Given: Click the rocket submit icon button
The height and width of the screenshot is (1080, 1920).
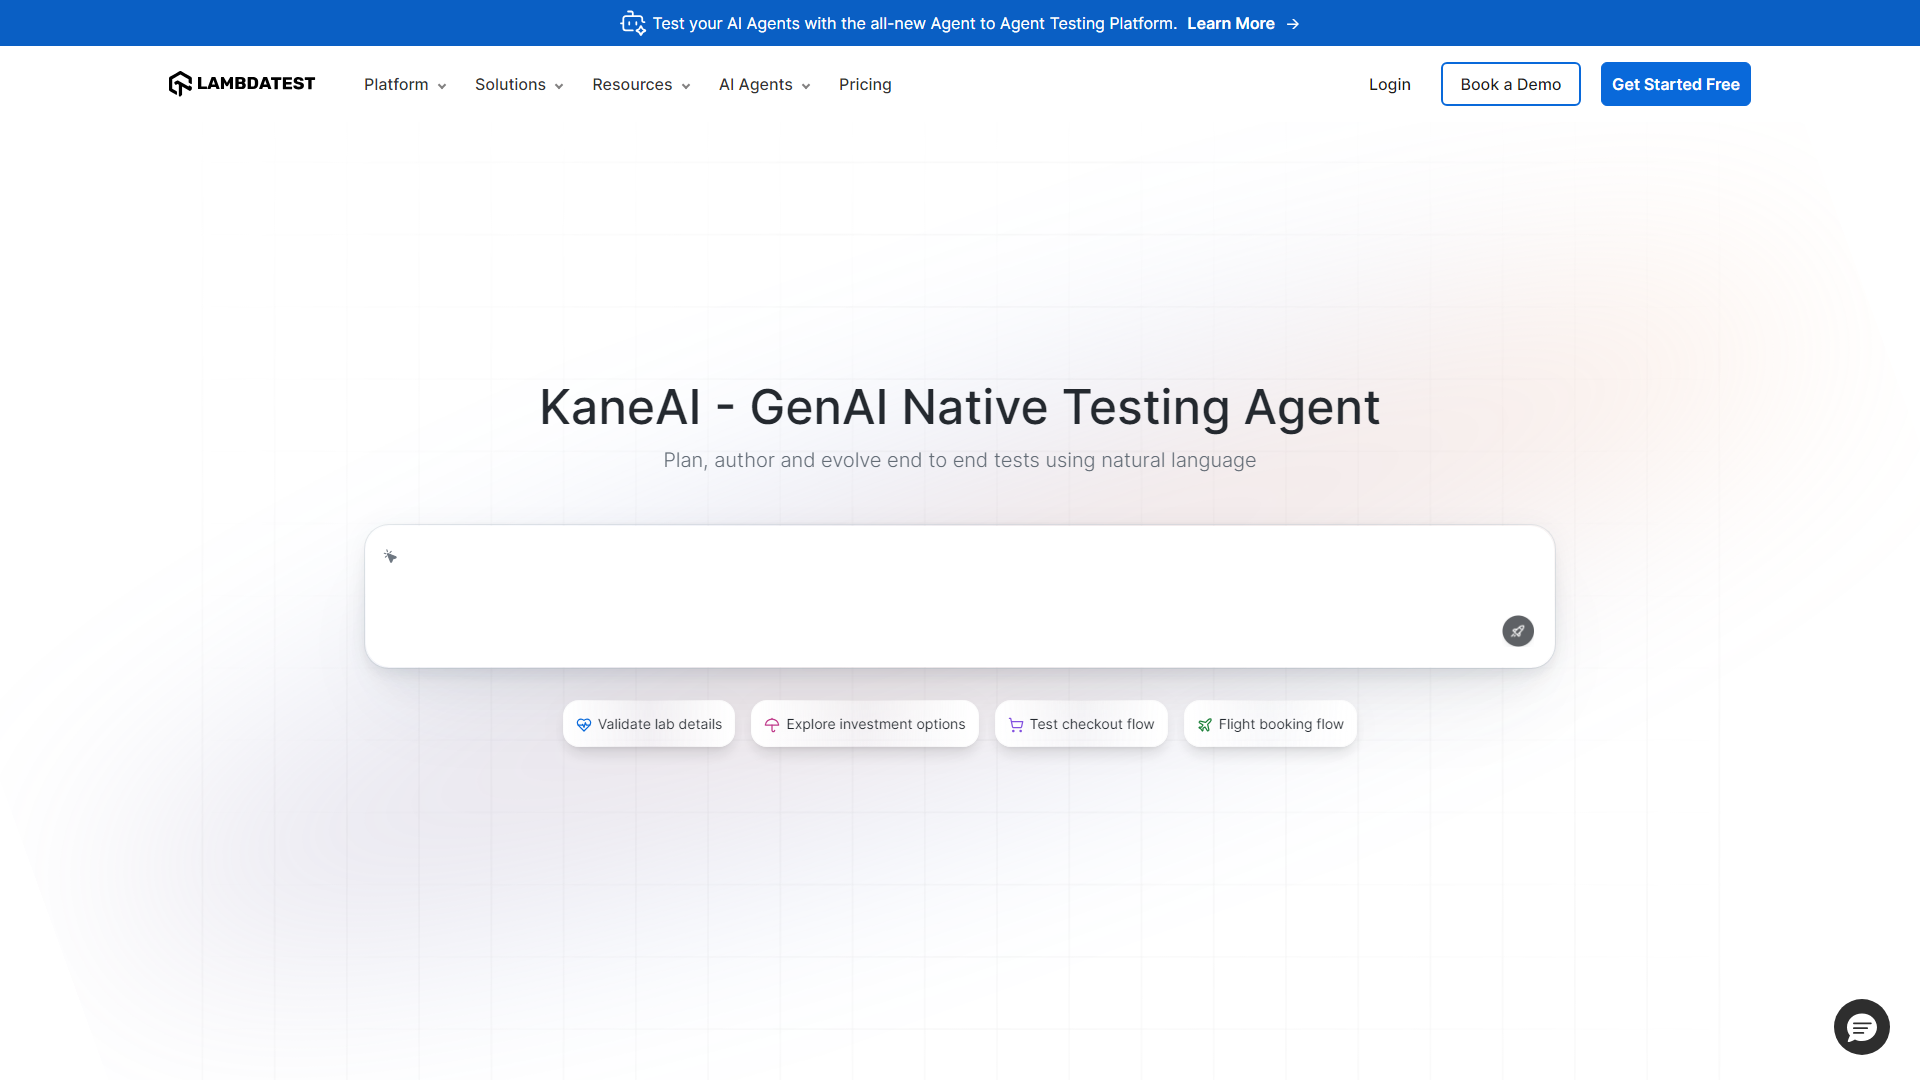Looking at the screenshot, I should tap(1517, 631).
